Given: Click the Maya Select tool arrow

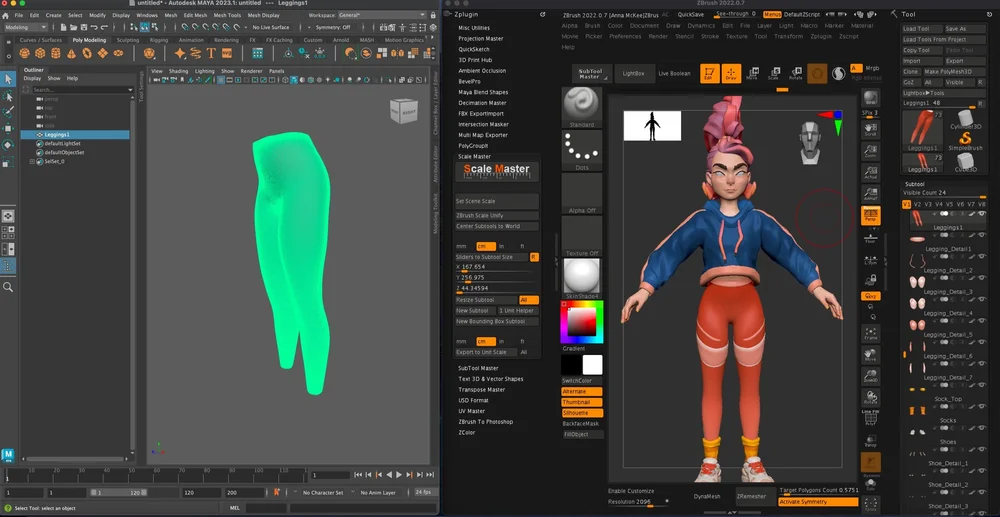Looking at the screenshot, I should (8, 79).
